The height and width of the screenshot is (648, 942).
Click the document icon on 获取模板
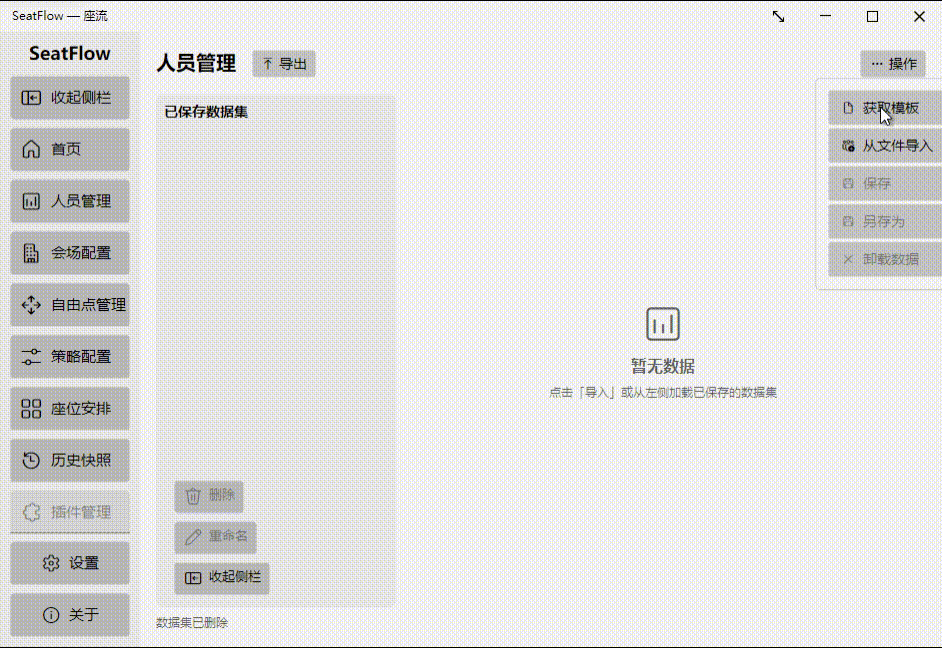pyautogui.click(x=848, y=108)
